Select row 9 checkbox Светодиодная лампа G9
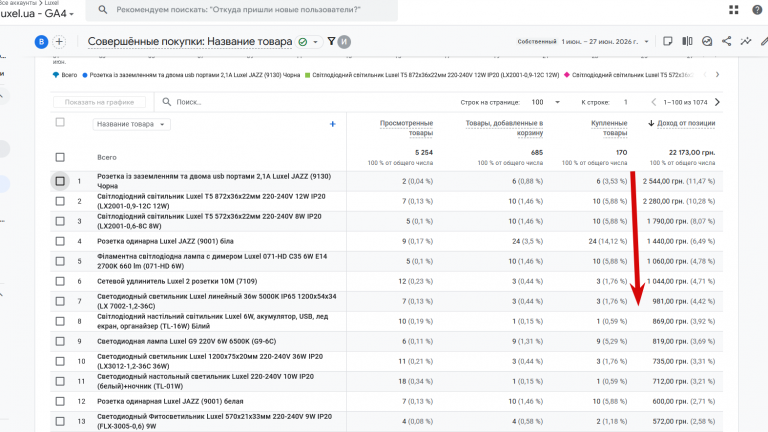The width and height of the screenshot is (768, 432). (x=60, y=341)
